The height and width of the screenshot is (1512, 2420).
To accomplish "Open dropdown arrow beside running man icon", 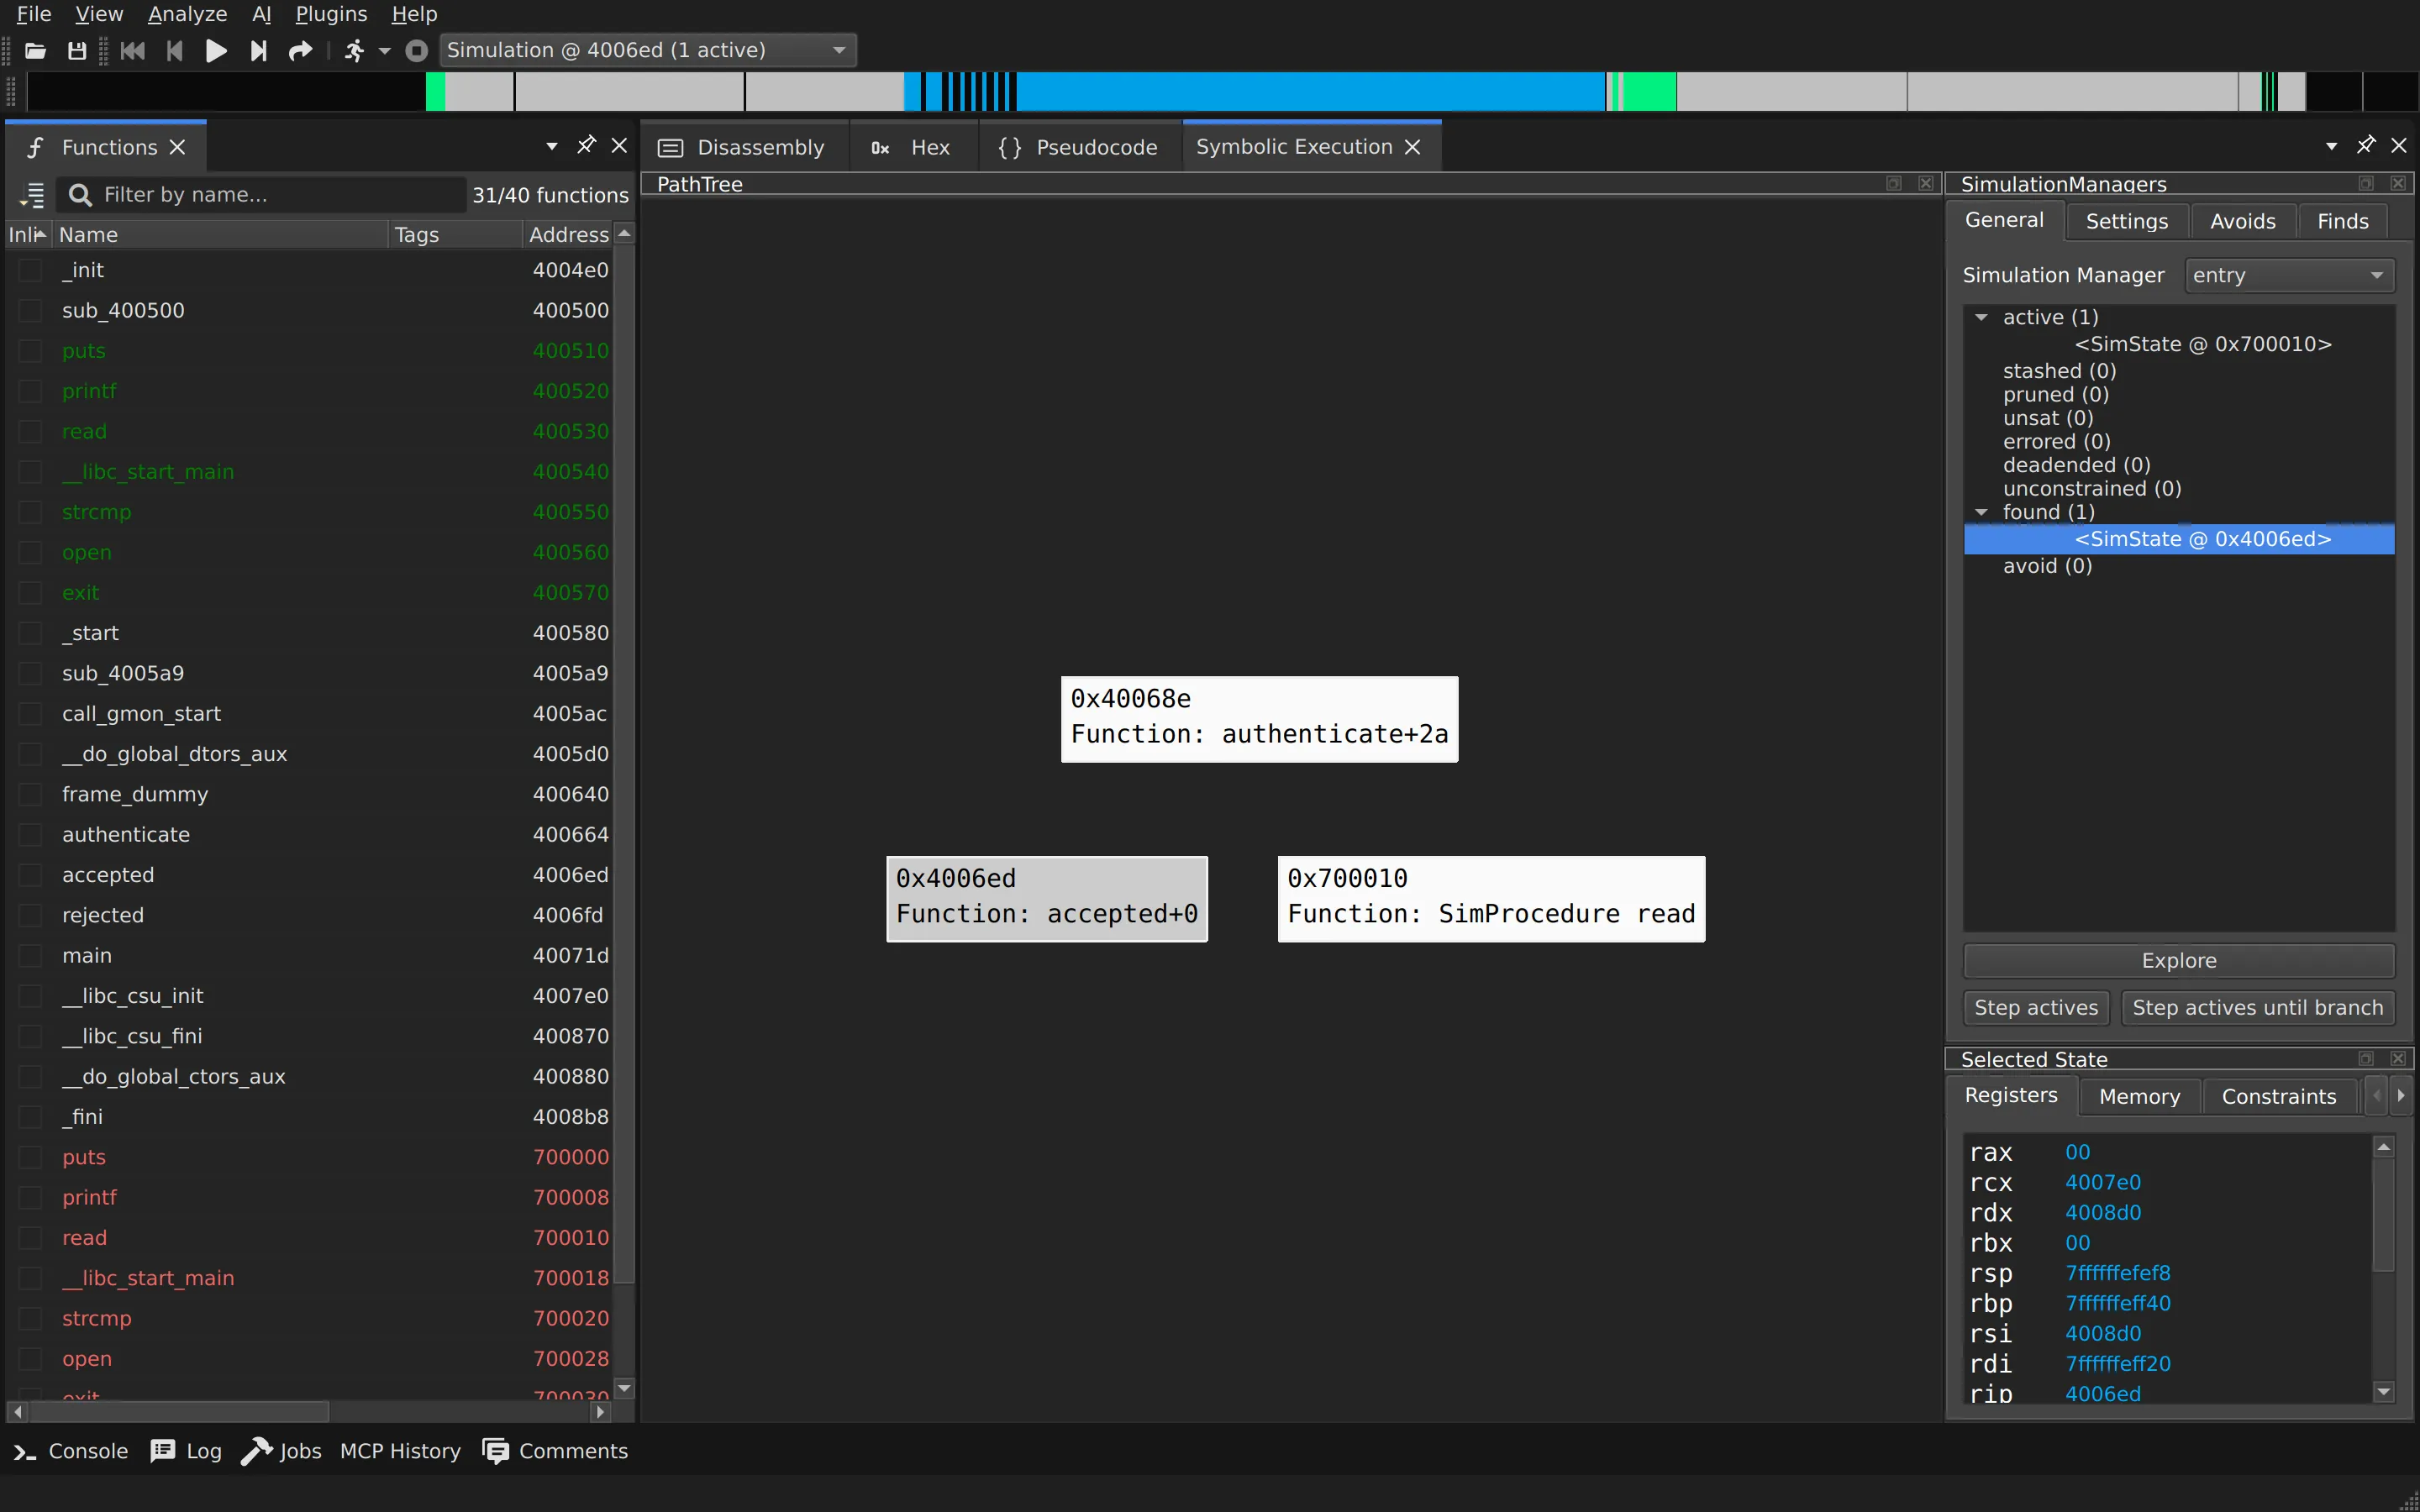I will tap(384, 51).
